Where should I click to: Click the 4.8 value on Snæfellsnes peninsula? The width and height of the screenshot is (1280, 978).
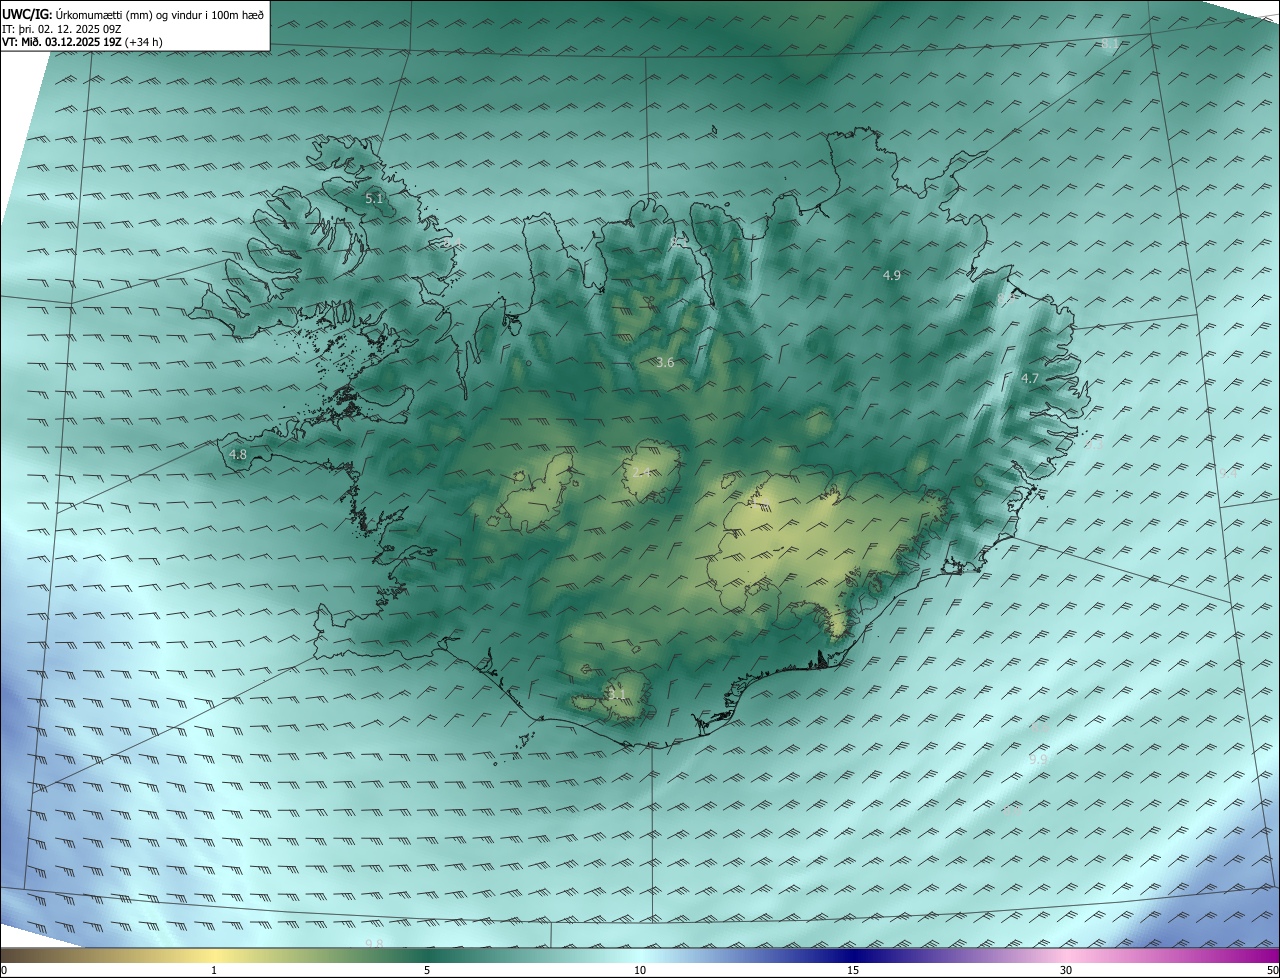[x=238, y=455]
